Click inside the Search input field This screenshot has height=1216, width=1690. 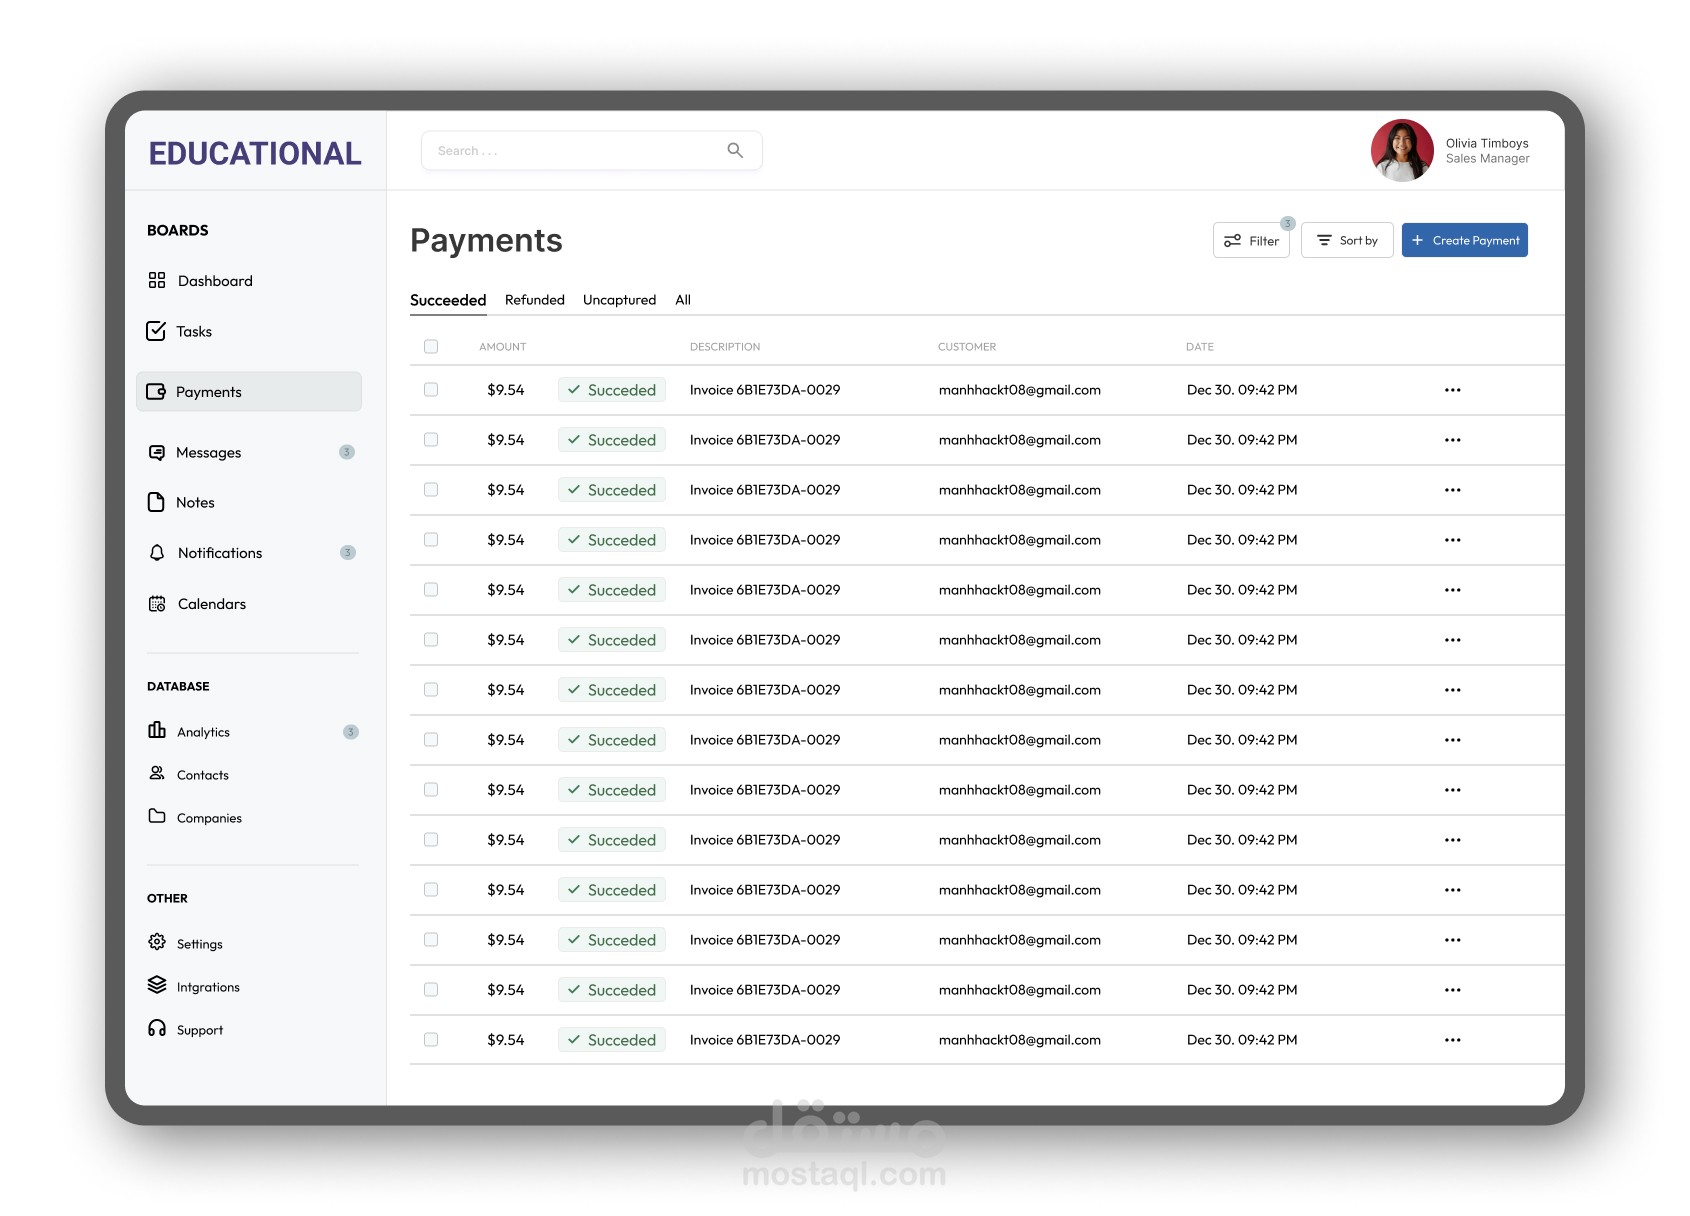click(592, 150)
